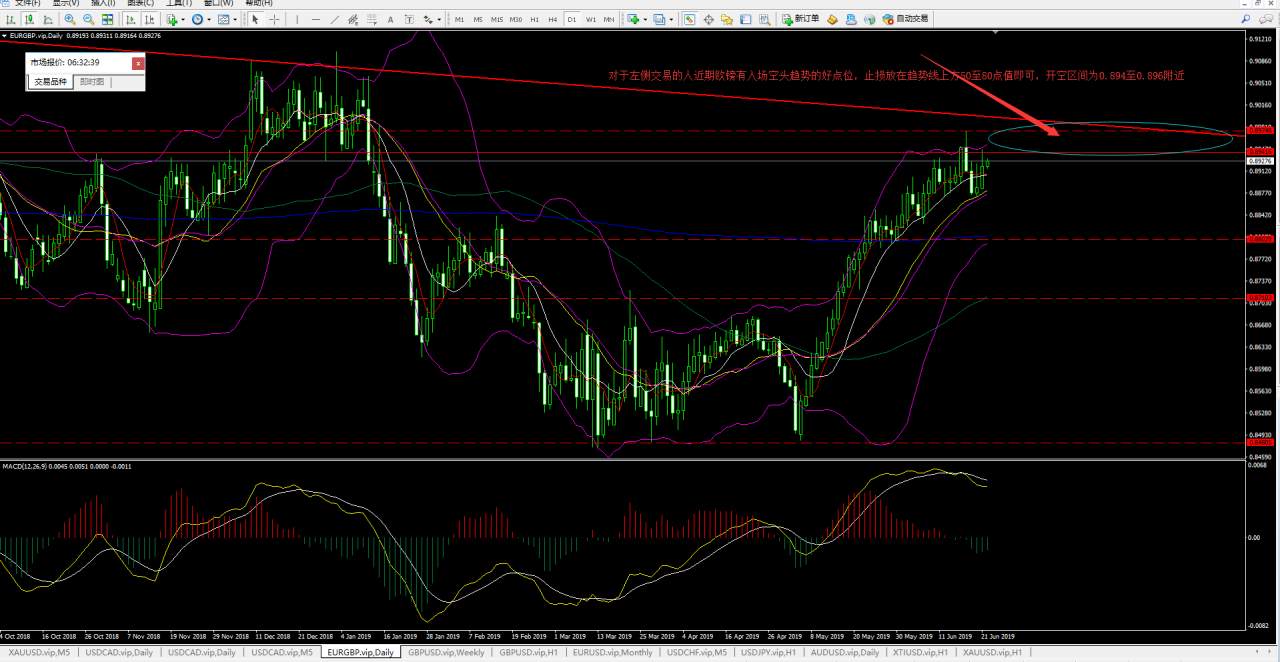Expand the profiles dropdown arrow

[671, 19]
